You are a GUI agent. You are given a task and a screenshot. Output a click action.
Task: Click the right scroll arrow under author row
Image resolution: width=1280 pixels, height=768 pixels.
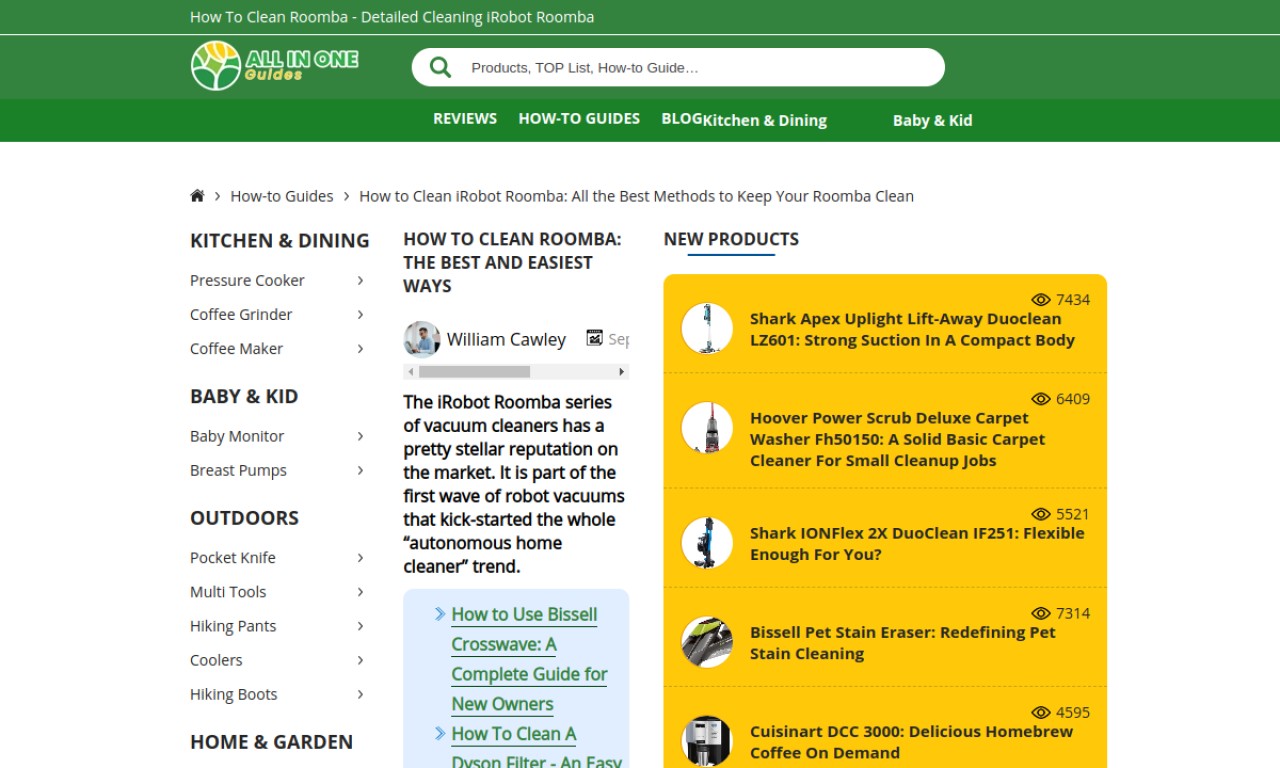click(x=622, y=372)
